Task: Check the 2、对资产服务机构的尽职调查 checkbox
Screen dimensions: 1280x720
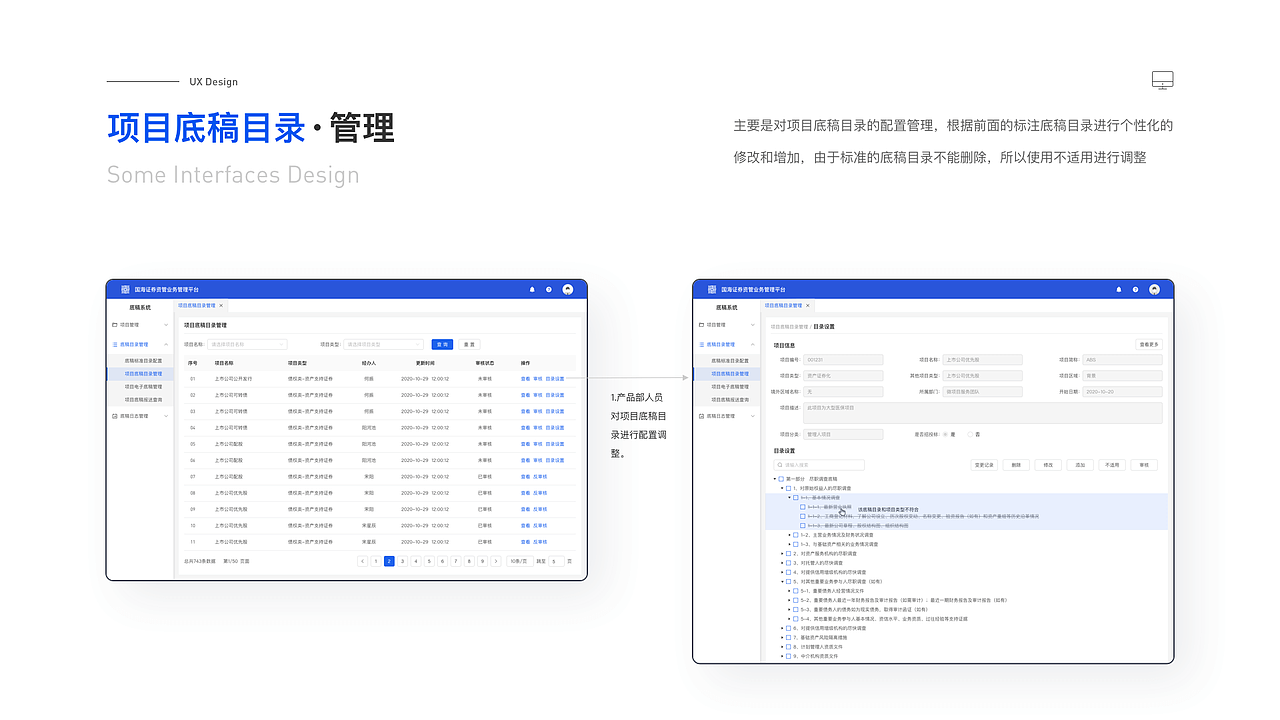Action: [788, 553]
